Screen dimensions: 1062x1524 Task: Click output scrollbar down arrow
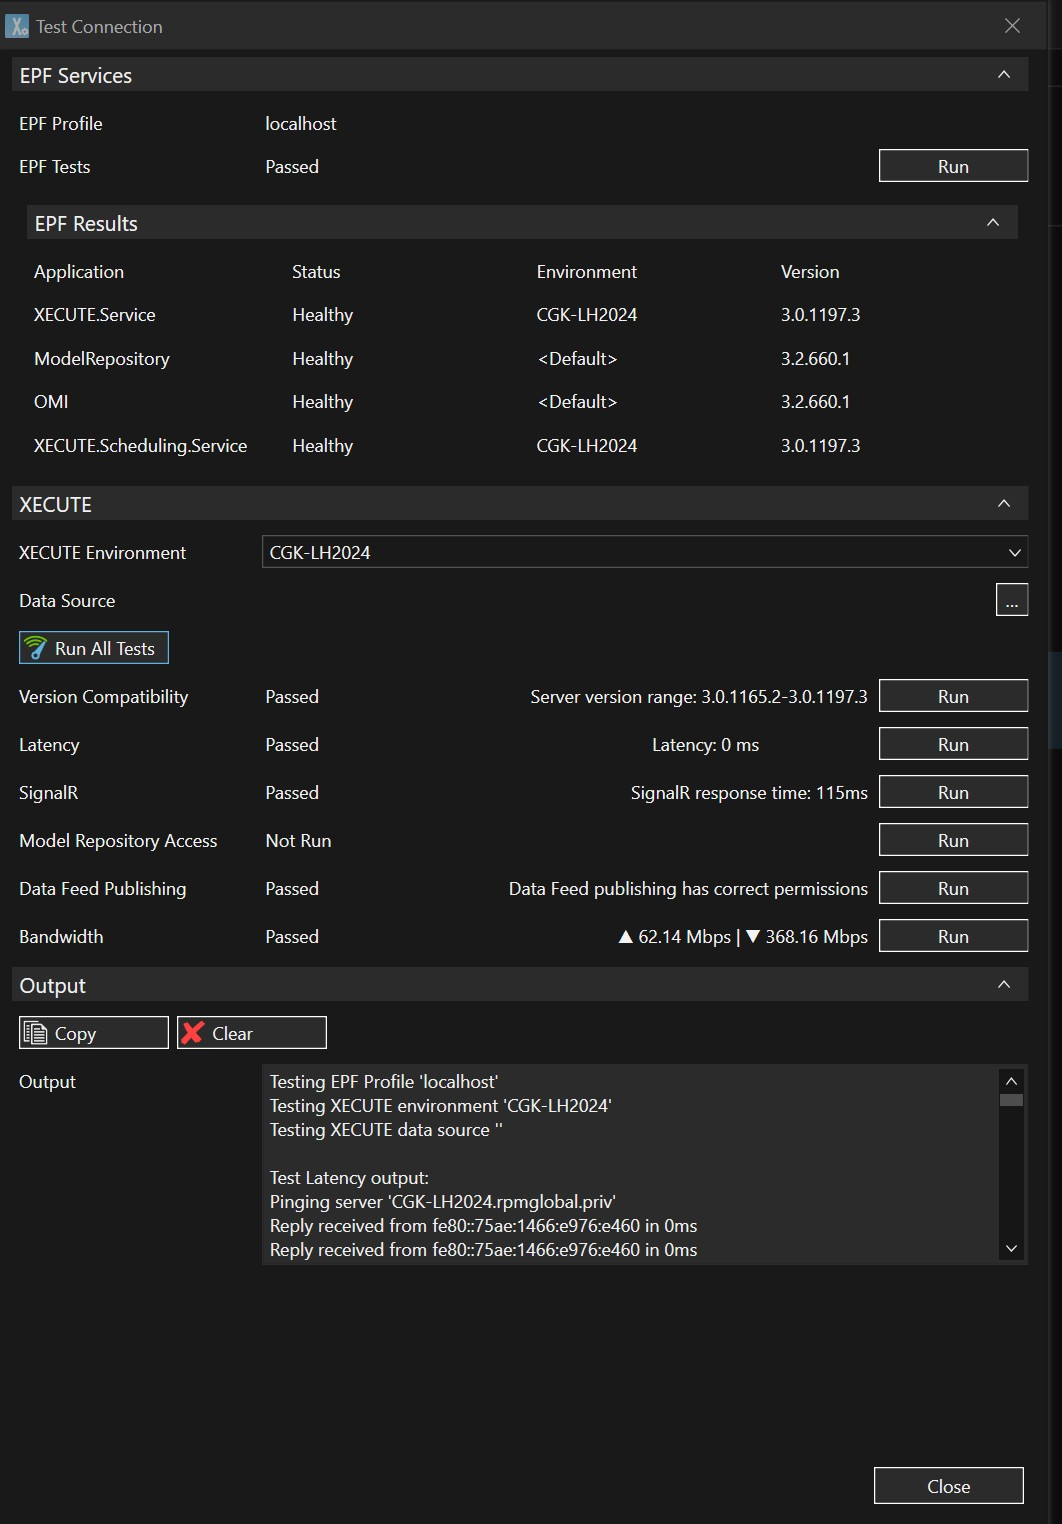(x=1012, y=1249)
